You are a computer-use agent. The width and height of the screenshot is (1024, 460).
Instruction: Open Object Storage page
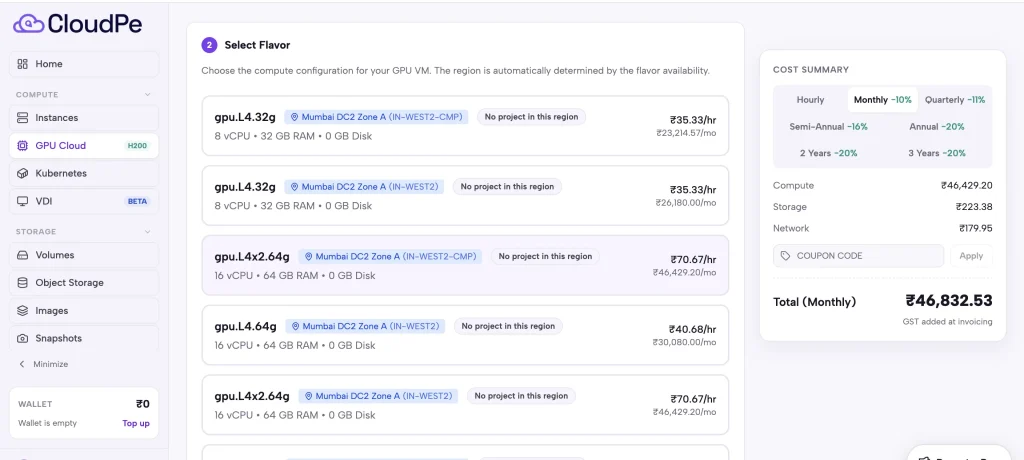point(84,283)
